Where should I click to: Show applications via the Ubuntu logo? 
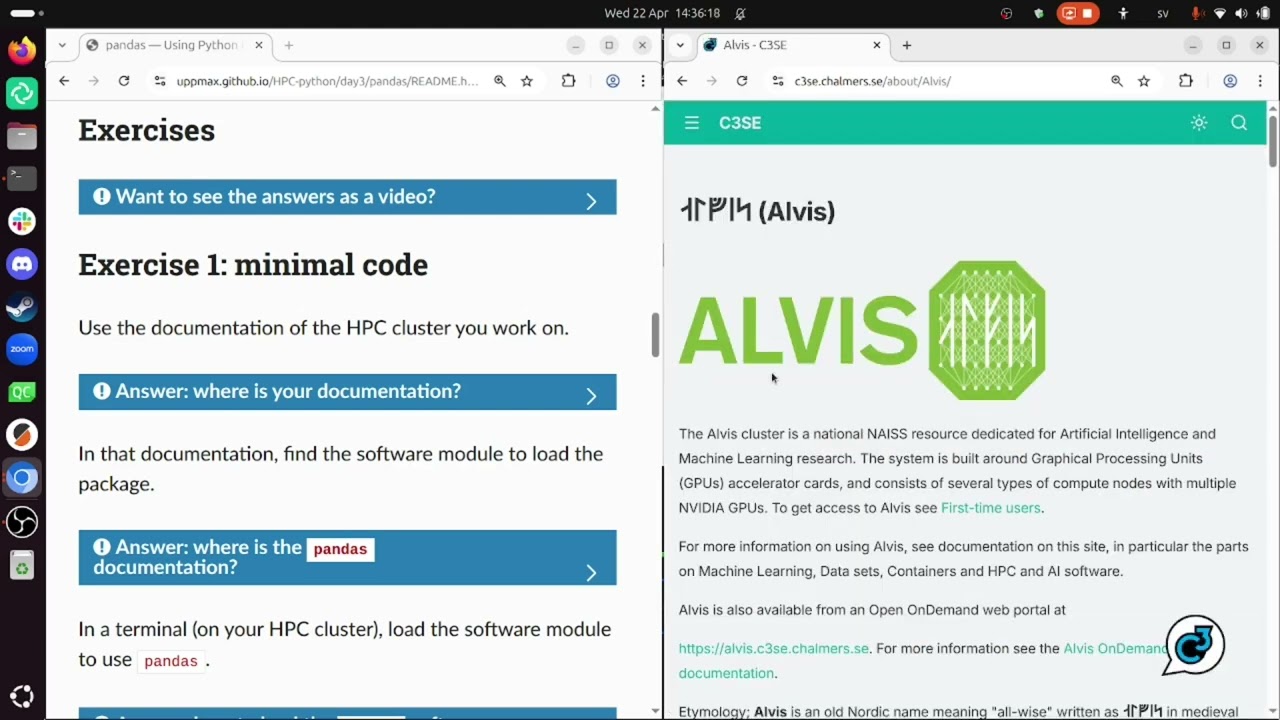click(22, 696)
